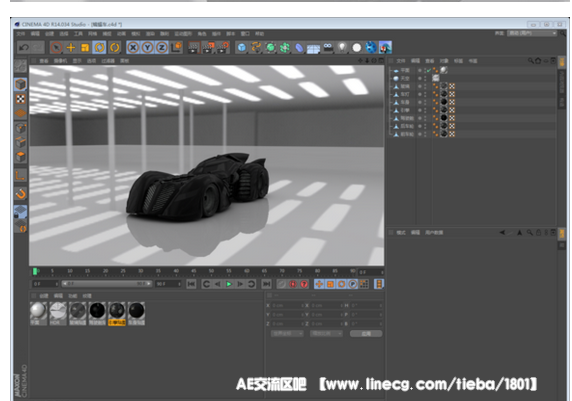Click the orange spline pen icon
This screenshot has width=572, height=401.
(x=256, y=48)
